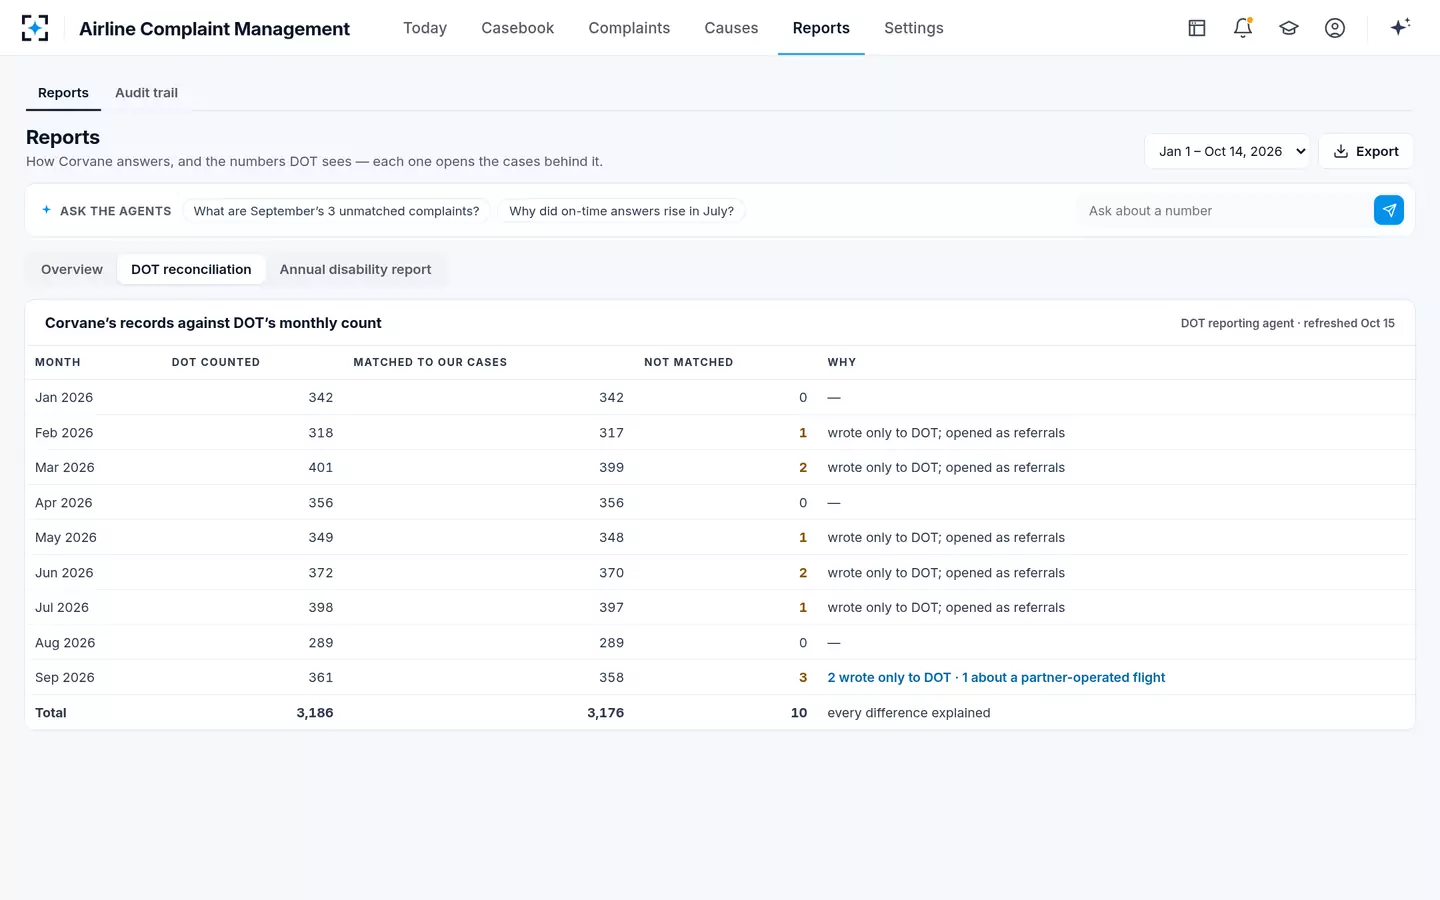Select the Jan 2026 row label

point(64,398)
